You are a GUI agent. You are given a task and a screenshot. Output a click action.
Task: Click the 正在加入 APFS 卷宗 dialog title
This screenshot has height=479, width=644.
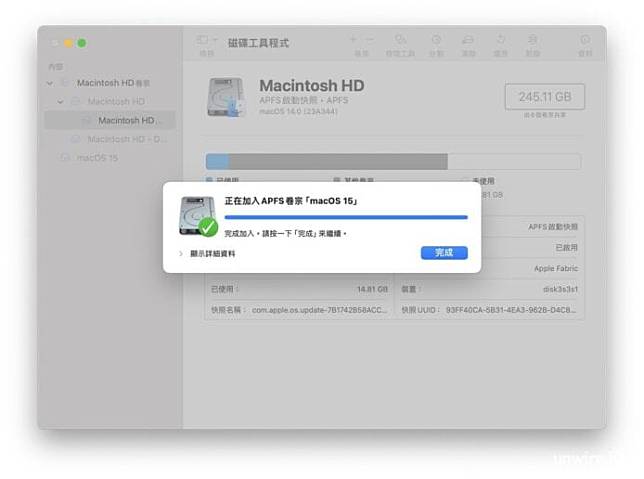(291, 201)
